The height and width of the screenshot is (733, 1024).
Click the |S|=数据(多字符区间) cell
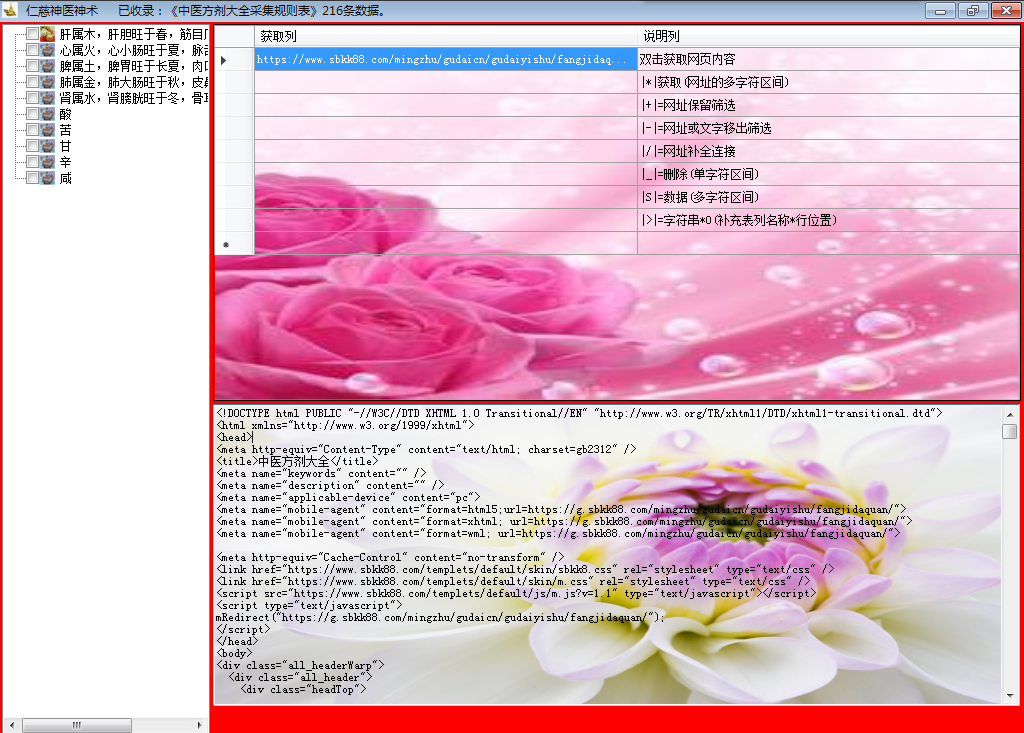point(827,197)
